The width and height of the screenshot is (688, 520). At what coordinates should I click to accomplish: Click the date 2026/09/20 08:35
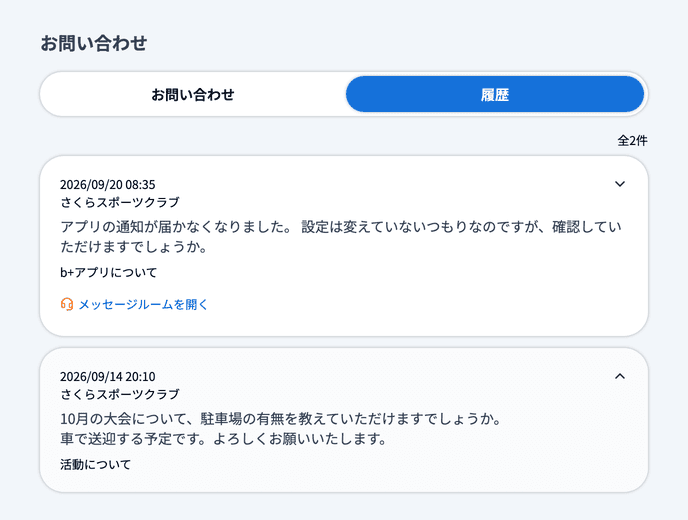108,184
